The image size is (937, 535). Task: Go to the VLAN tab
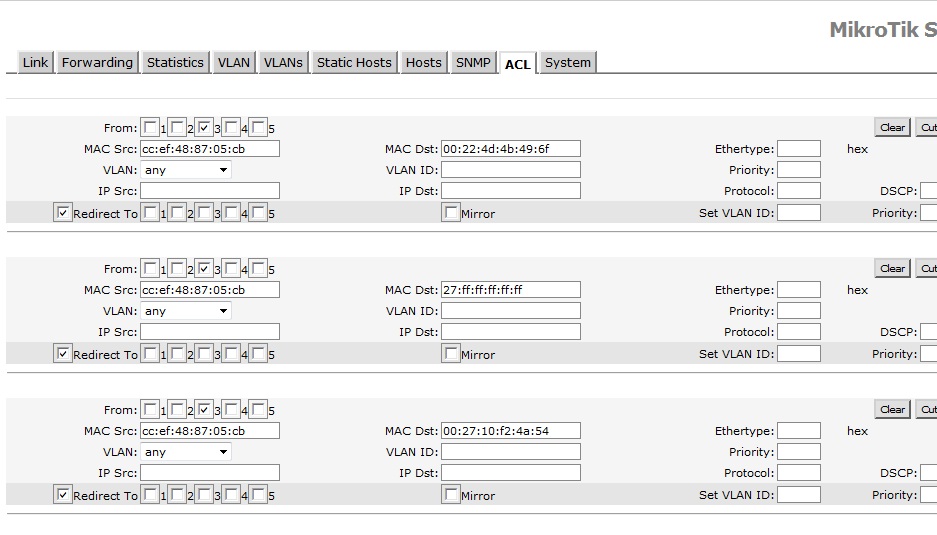[234, 62]
